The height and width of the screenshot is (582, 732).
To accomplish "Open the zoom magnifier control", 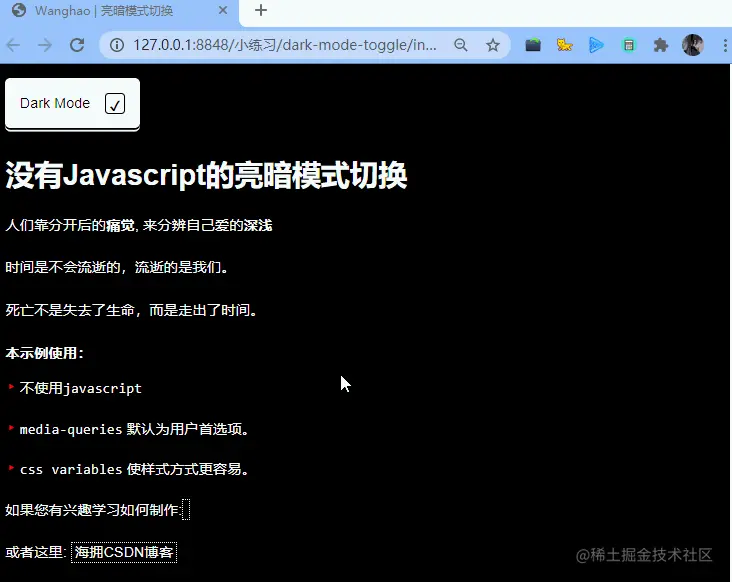I will [x=461, y=45].
